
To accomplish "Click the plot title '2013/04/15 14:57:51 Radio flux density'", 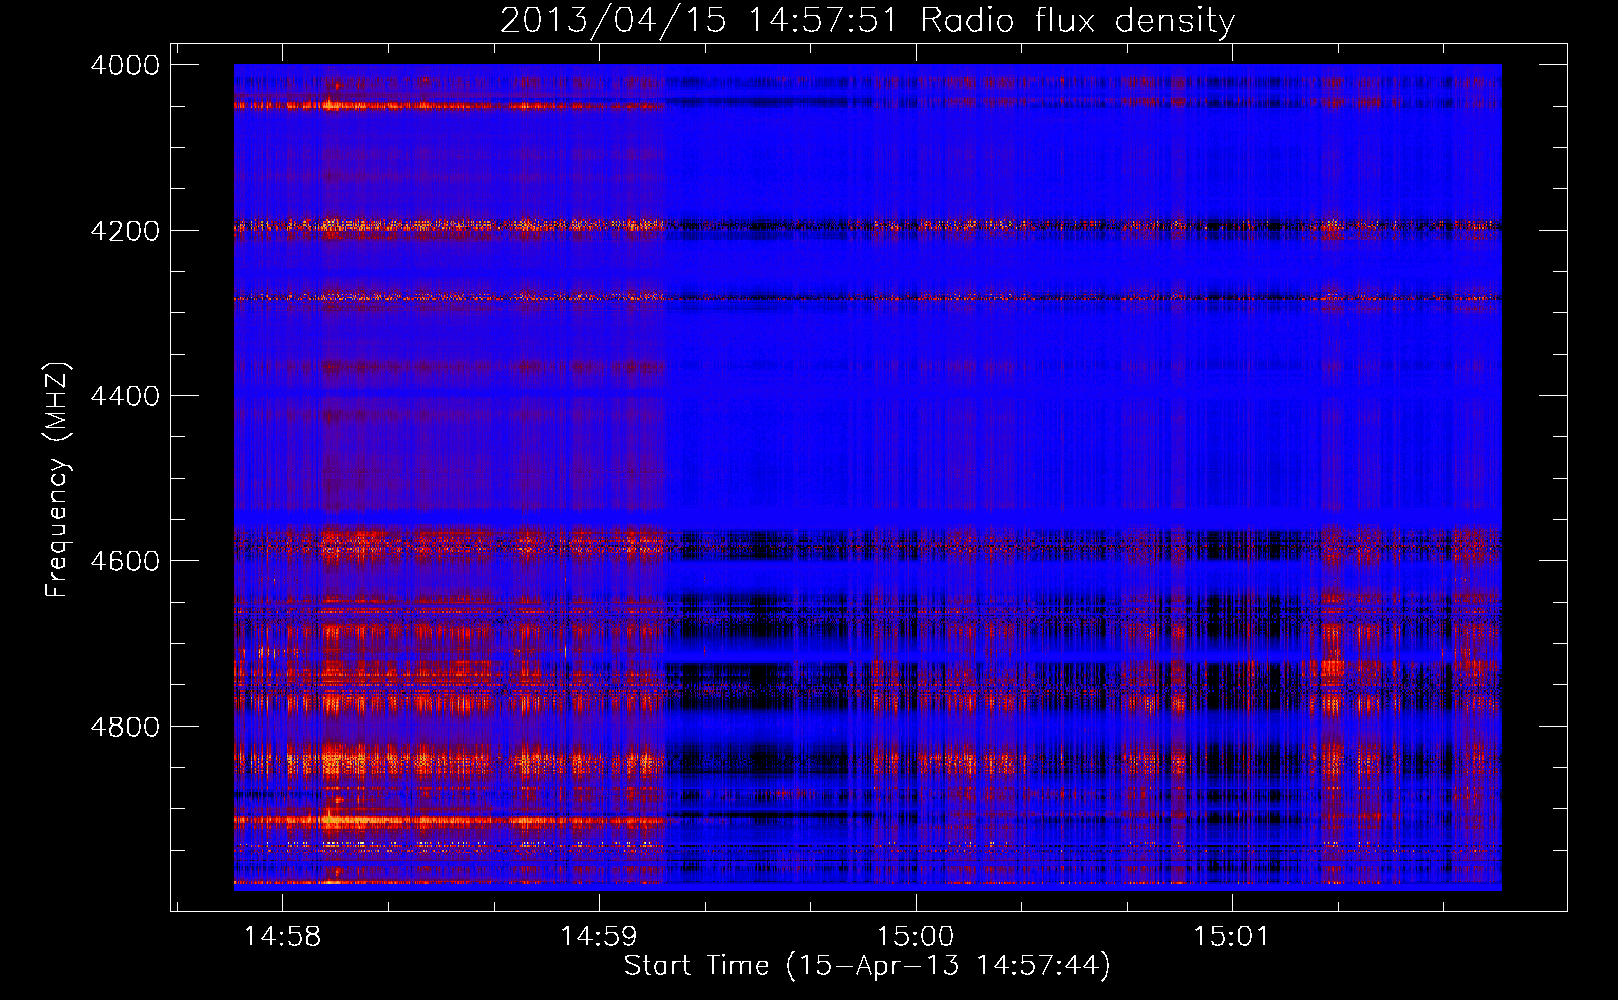I will tap(867, 20).
